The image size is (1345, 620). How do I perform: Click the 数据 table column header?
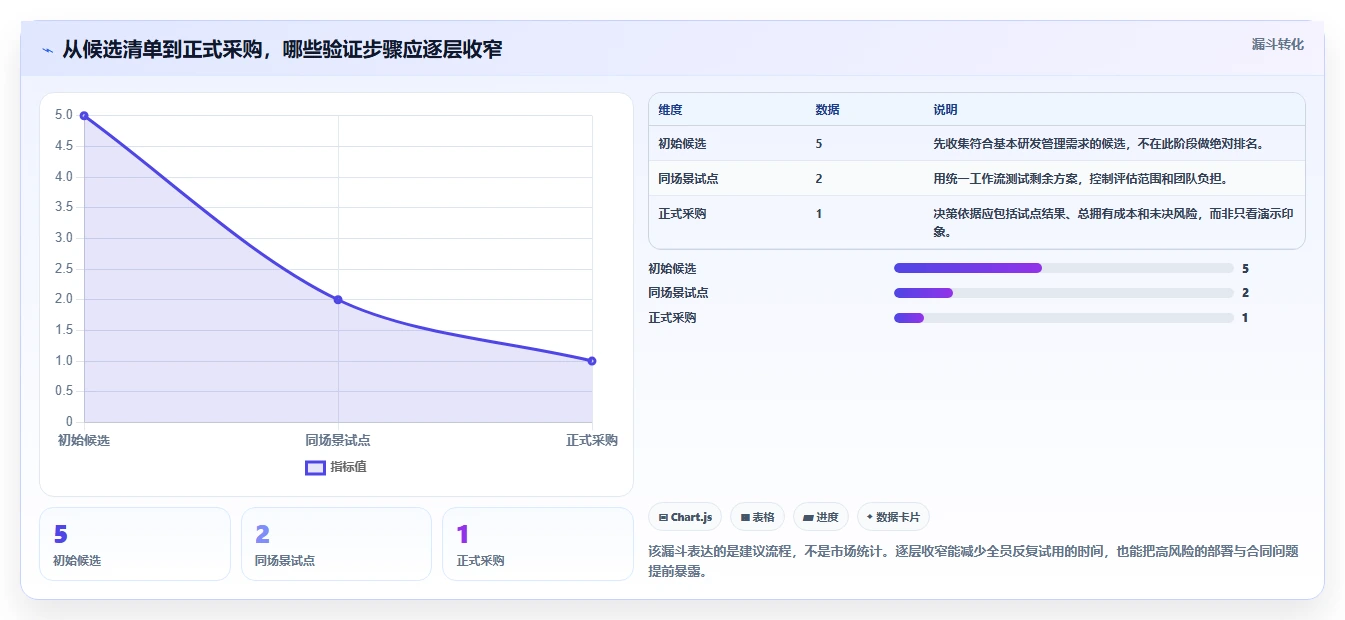pyautogui.click(x=827, y=110)
